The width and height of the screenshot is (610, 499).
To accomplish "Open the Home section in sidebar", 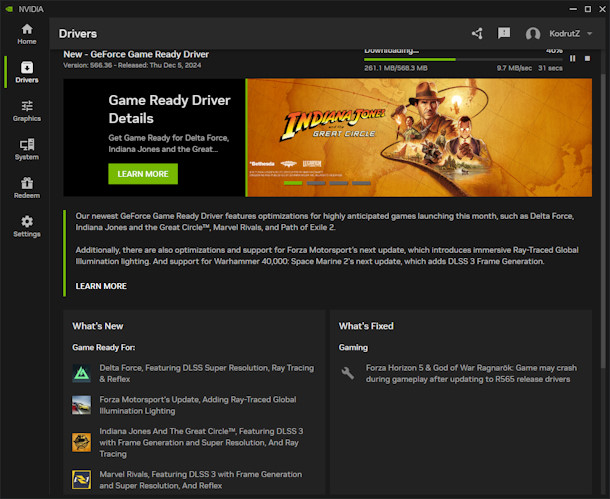I will click(x=26, y=34).
